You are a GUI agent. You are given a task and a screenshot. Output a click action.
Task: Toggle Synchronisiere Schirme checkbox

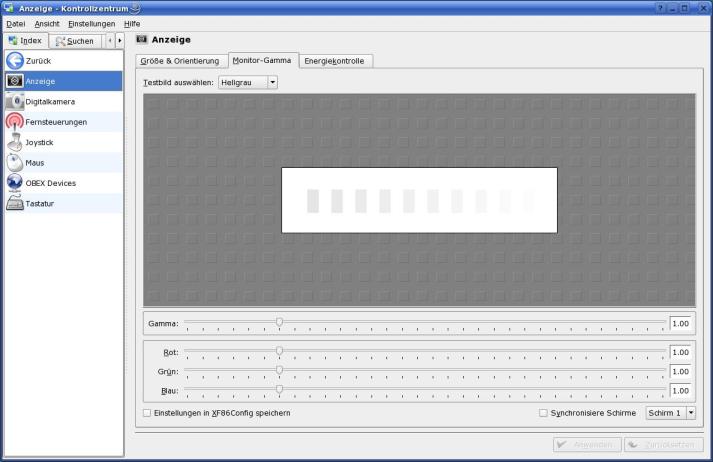pyautogui.click(x=543, y=413)
